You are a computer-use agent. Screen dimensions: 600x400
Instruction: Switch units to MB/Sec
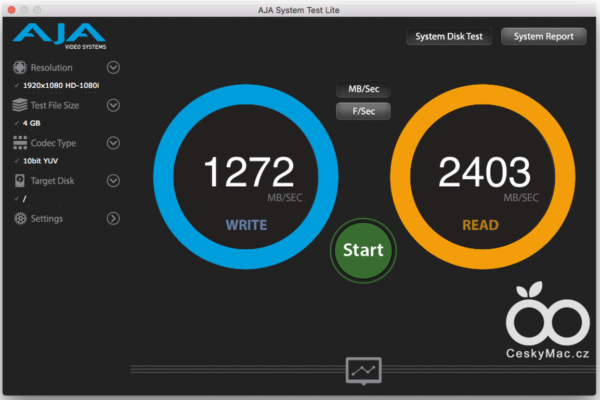click(x=363, y=90)
